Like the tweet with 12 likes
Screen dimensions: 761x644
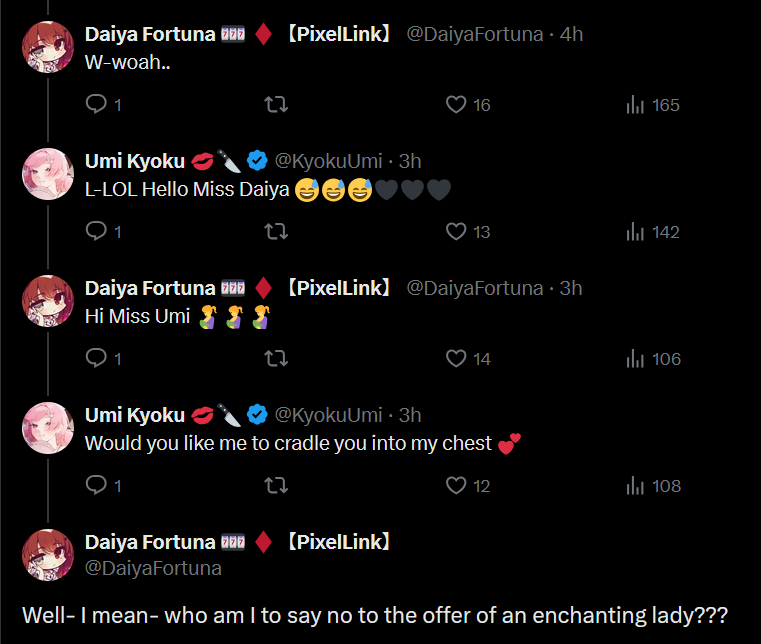pyautogui.click(x=456, y=486)
